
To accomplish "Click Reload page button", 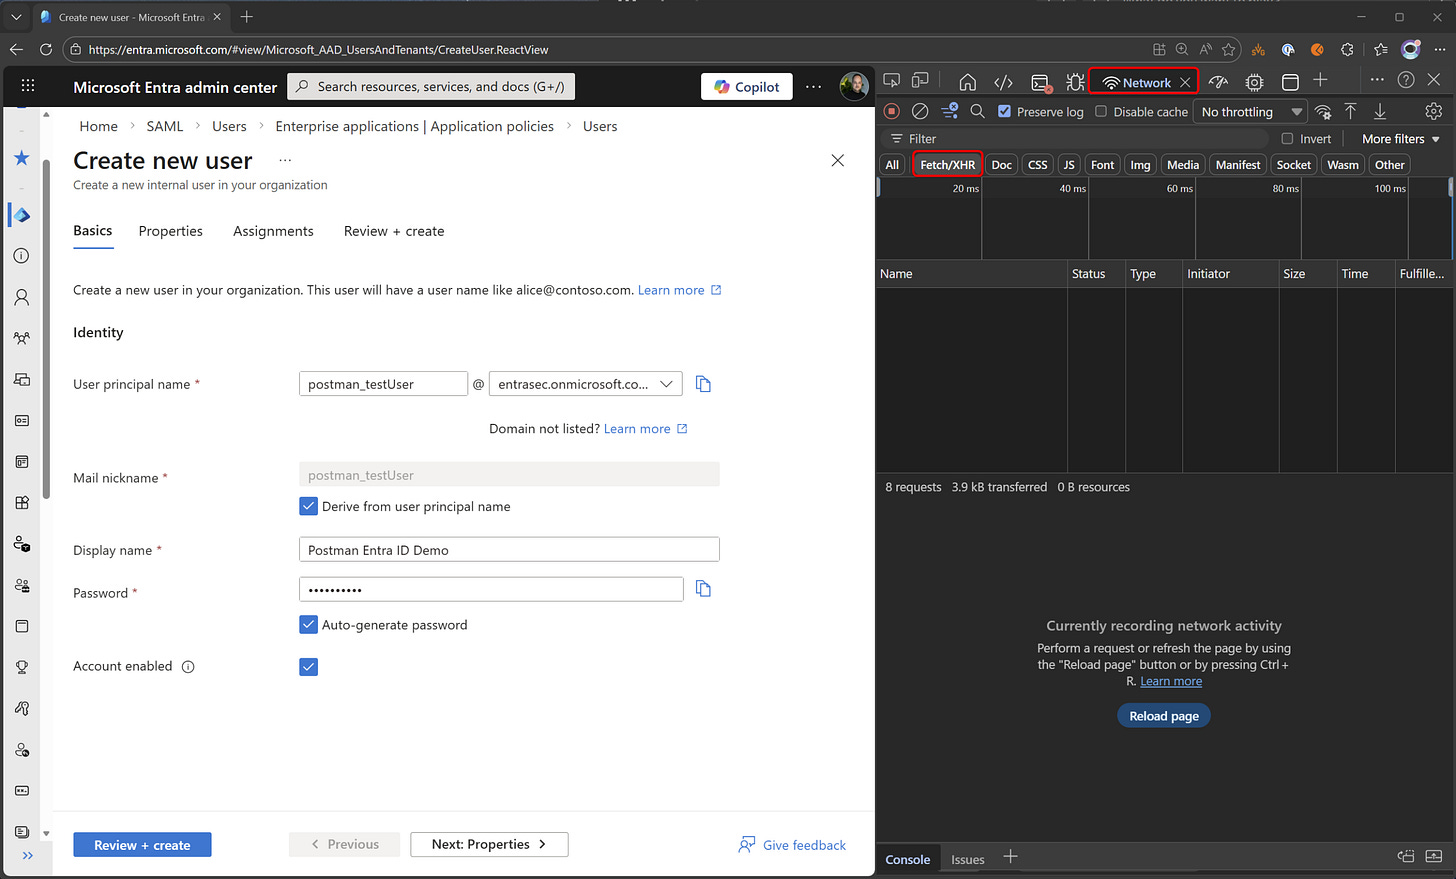I will pos(1164,716).
